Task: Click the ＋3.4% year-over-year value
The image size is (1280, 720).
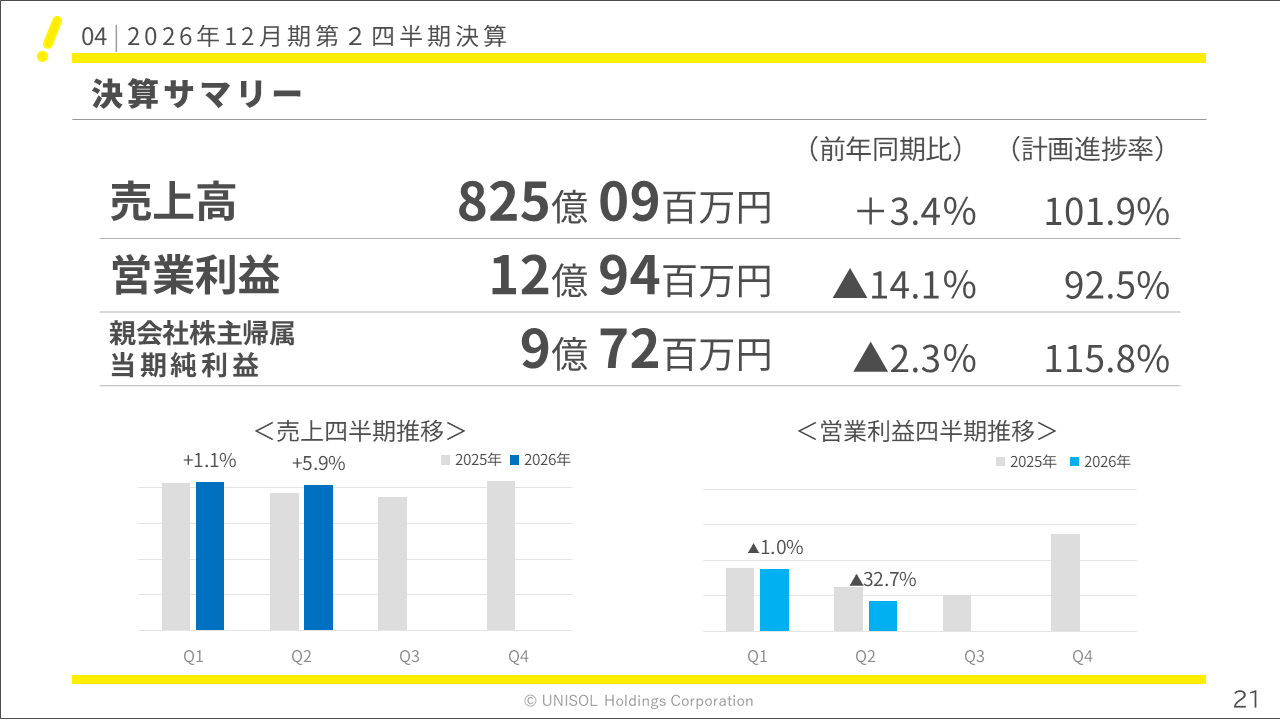Action: pos(915,211)
